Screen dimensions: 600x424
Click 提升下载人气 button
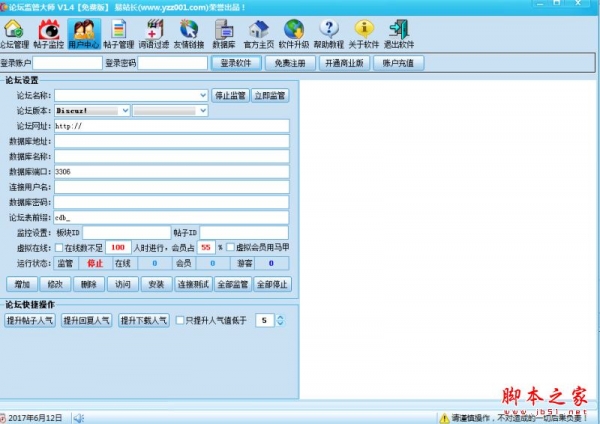click(x=144, y=320)
